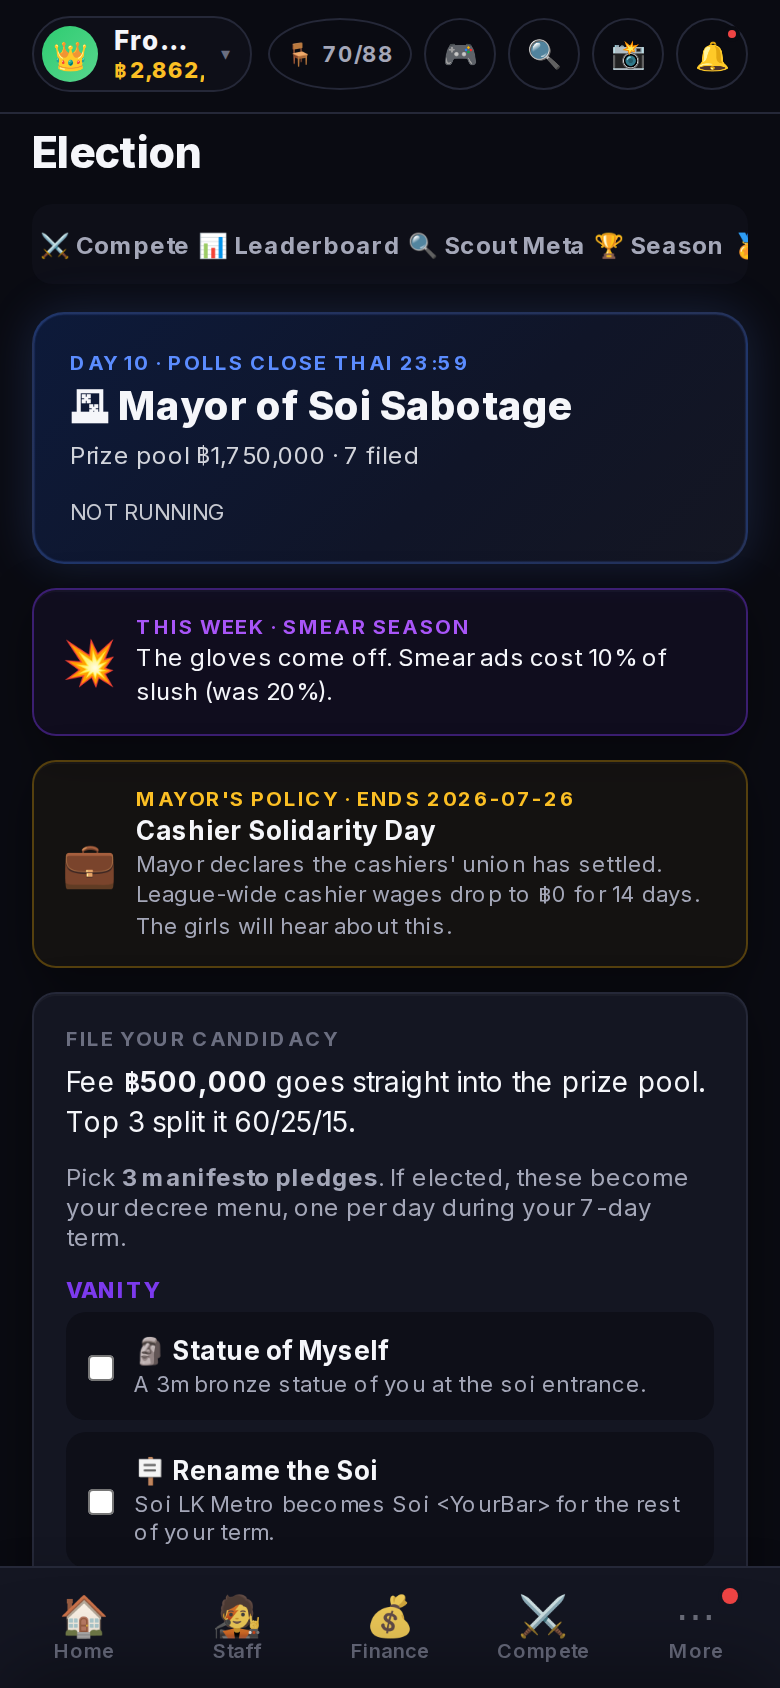Open the Smear Season weekly event banner
The image size is (780, 1688).
[x=390, y=662]
